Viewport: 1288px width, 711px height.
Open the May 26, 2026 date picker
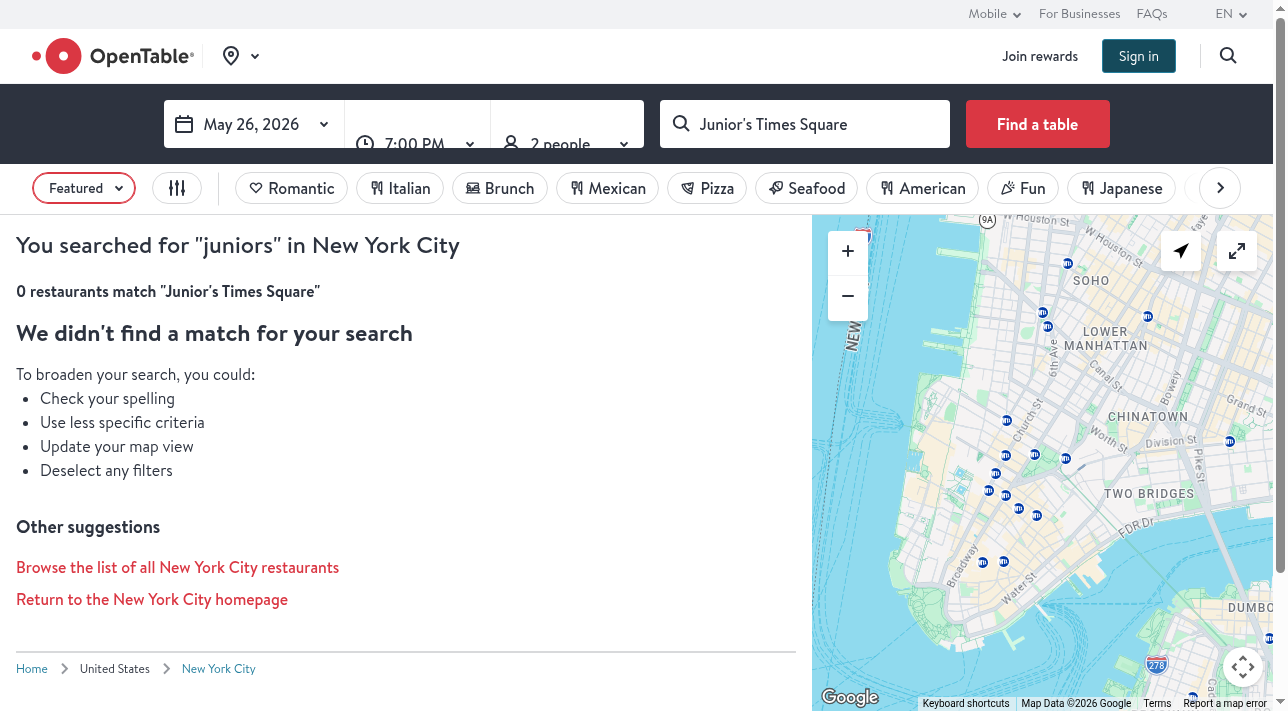coord(254,124)
